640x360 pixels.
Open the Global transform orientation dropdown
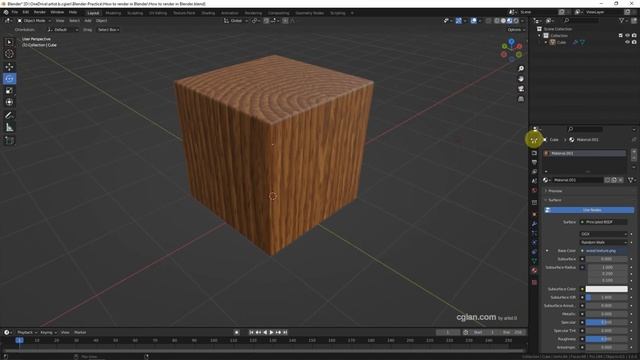[x=235, y=20]
